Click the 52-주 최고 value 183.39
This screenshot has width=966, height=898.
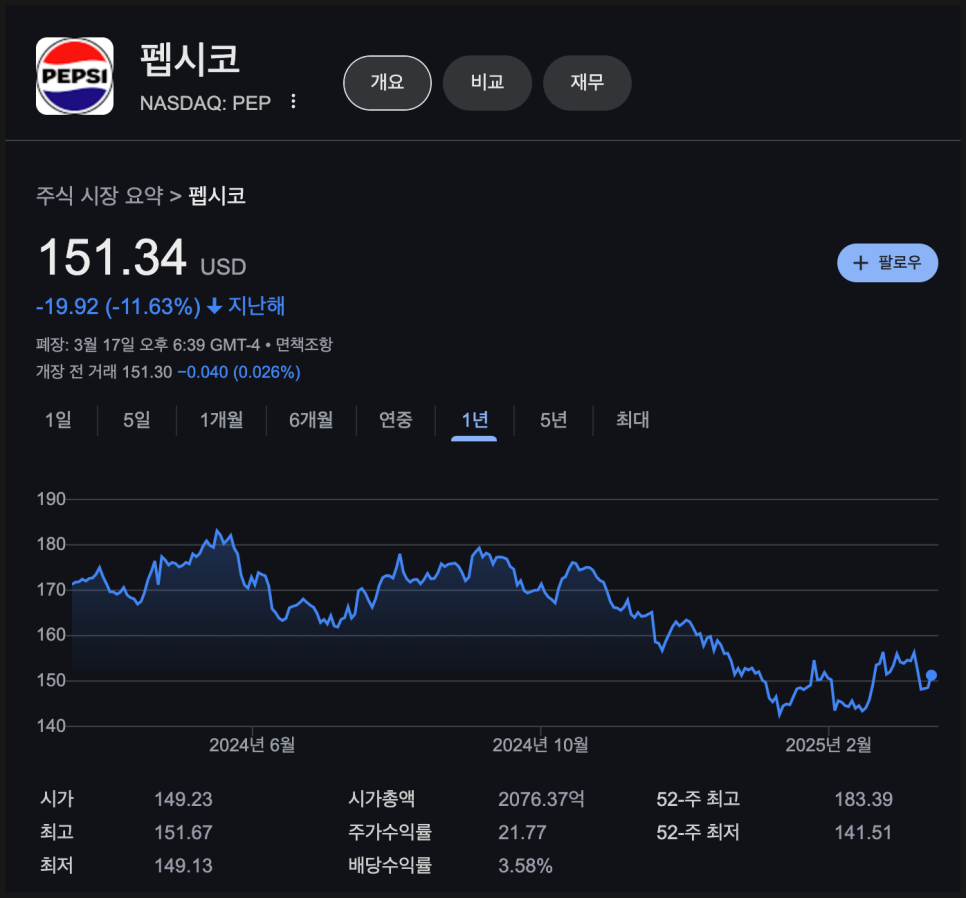point(863,799)
